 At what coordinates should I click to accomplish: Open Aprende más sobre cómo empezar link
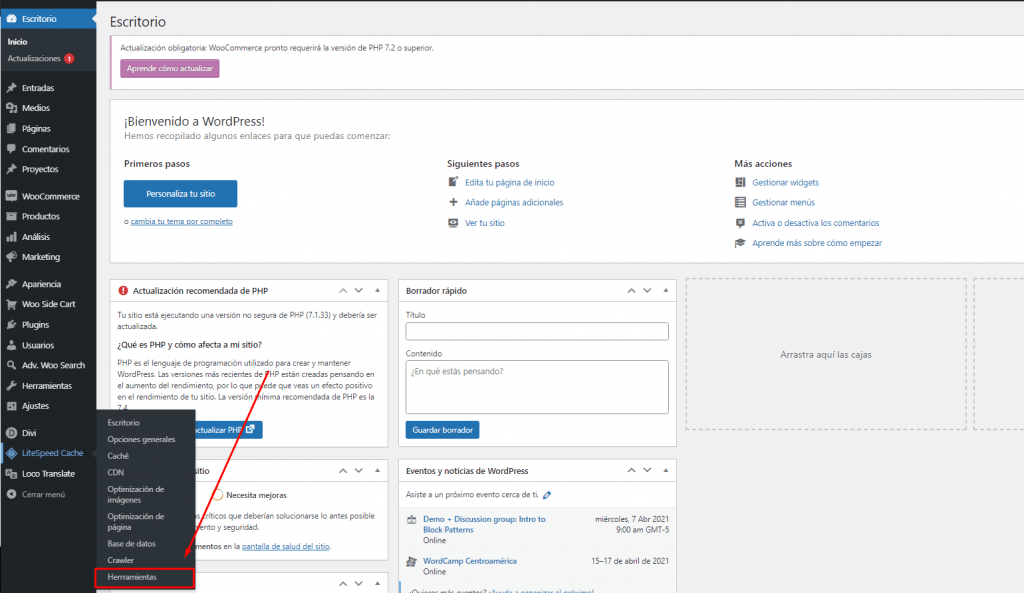tap(817, 243)
